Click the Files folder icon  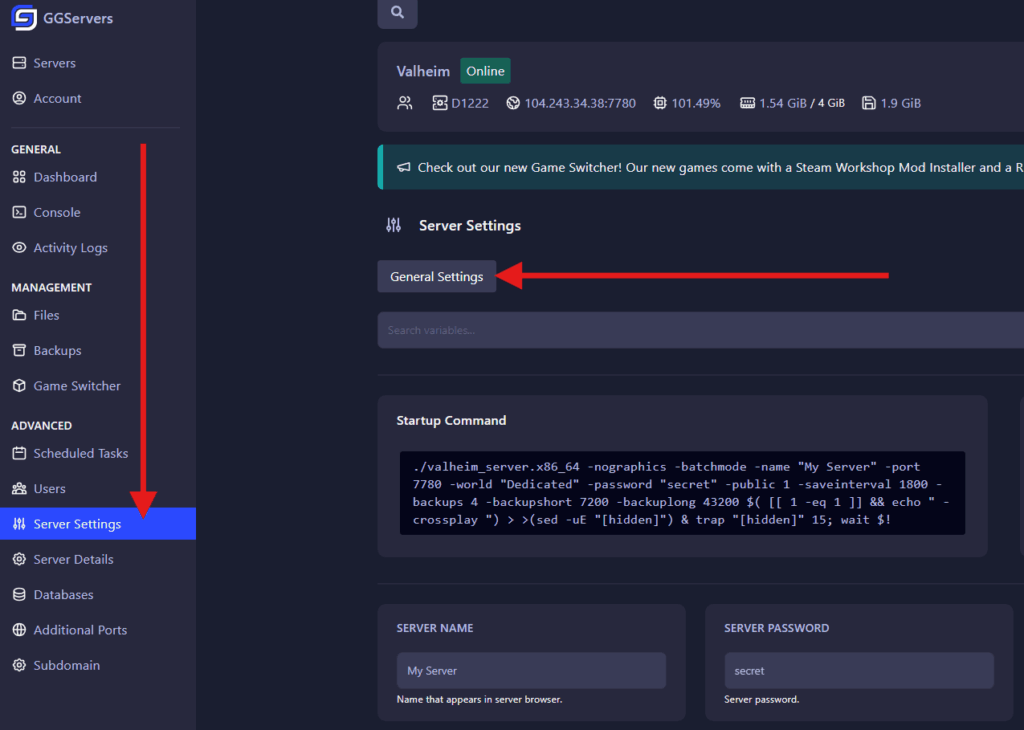pyautogui.click(x=18, y=315)
